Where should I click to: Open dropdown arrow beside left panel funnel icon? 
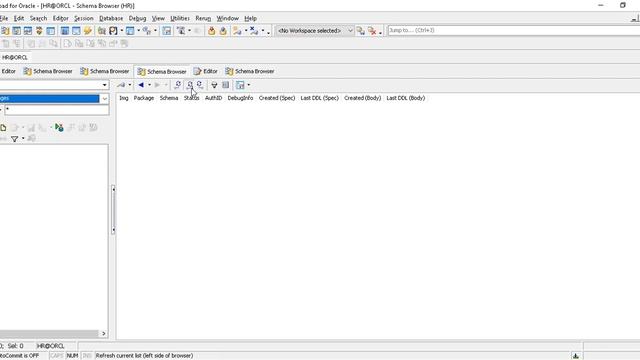coord(23,139)
